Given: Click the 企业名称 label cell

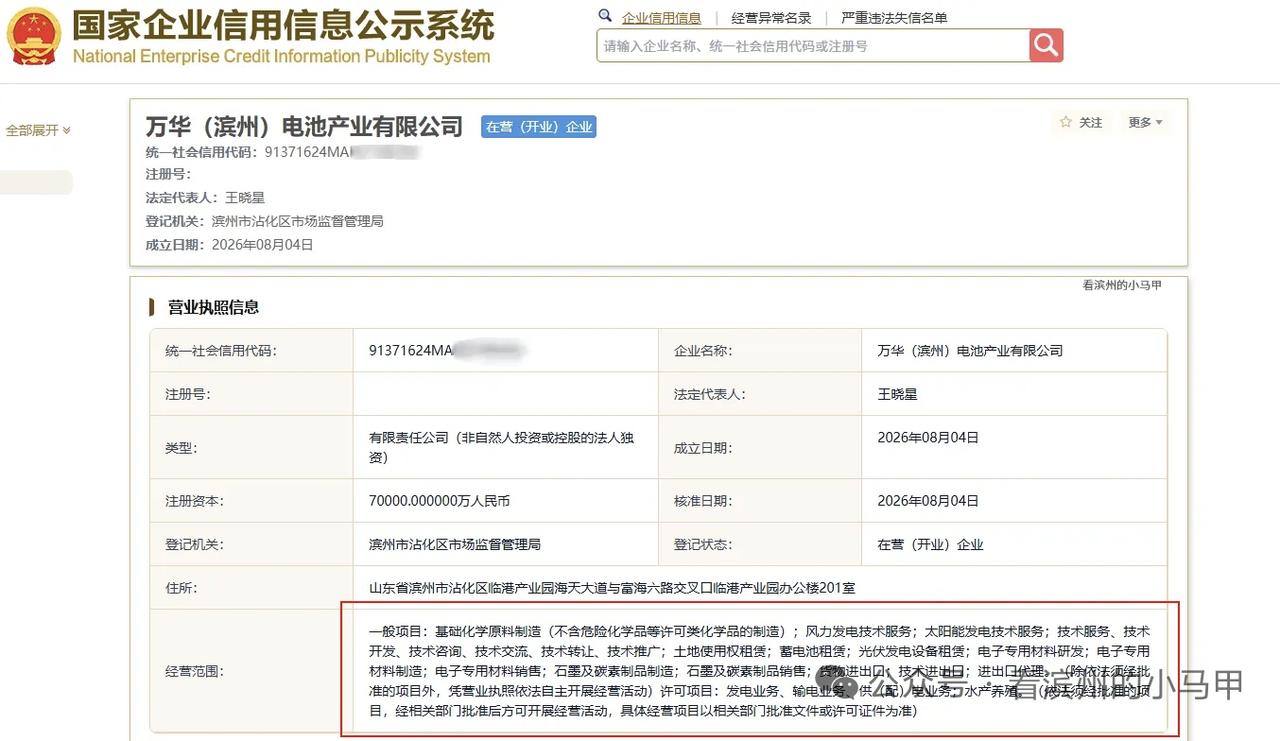Looking at the screenshot, I should pos(759,351).
